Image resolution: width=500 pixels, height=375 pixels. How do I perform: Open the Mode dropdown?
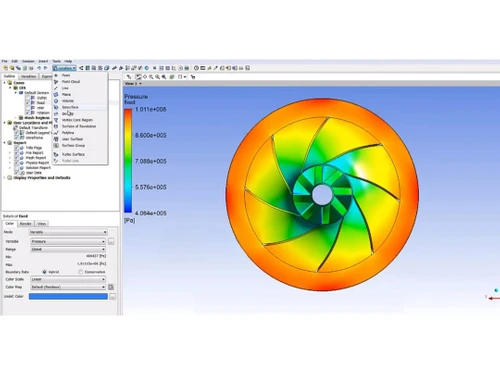(68, 232)
